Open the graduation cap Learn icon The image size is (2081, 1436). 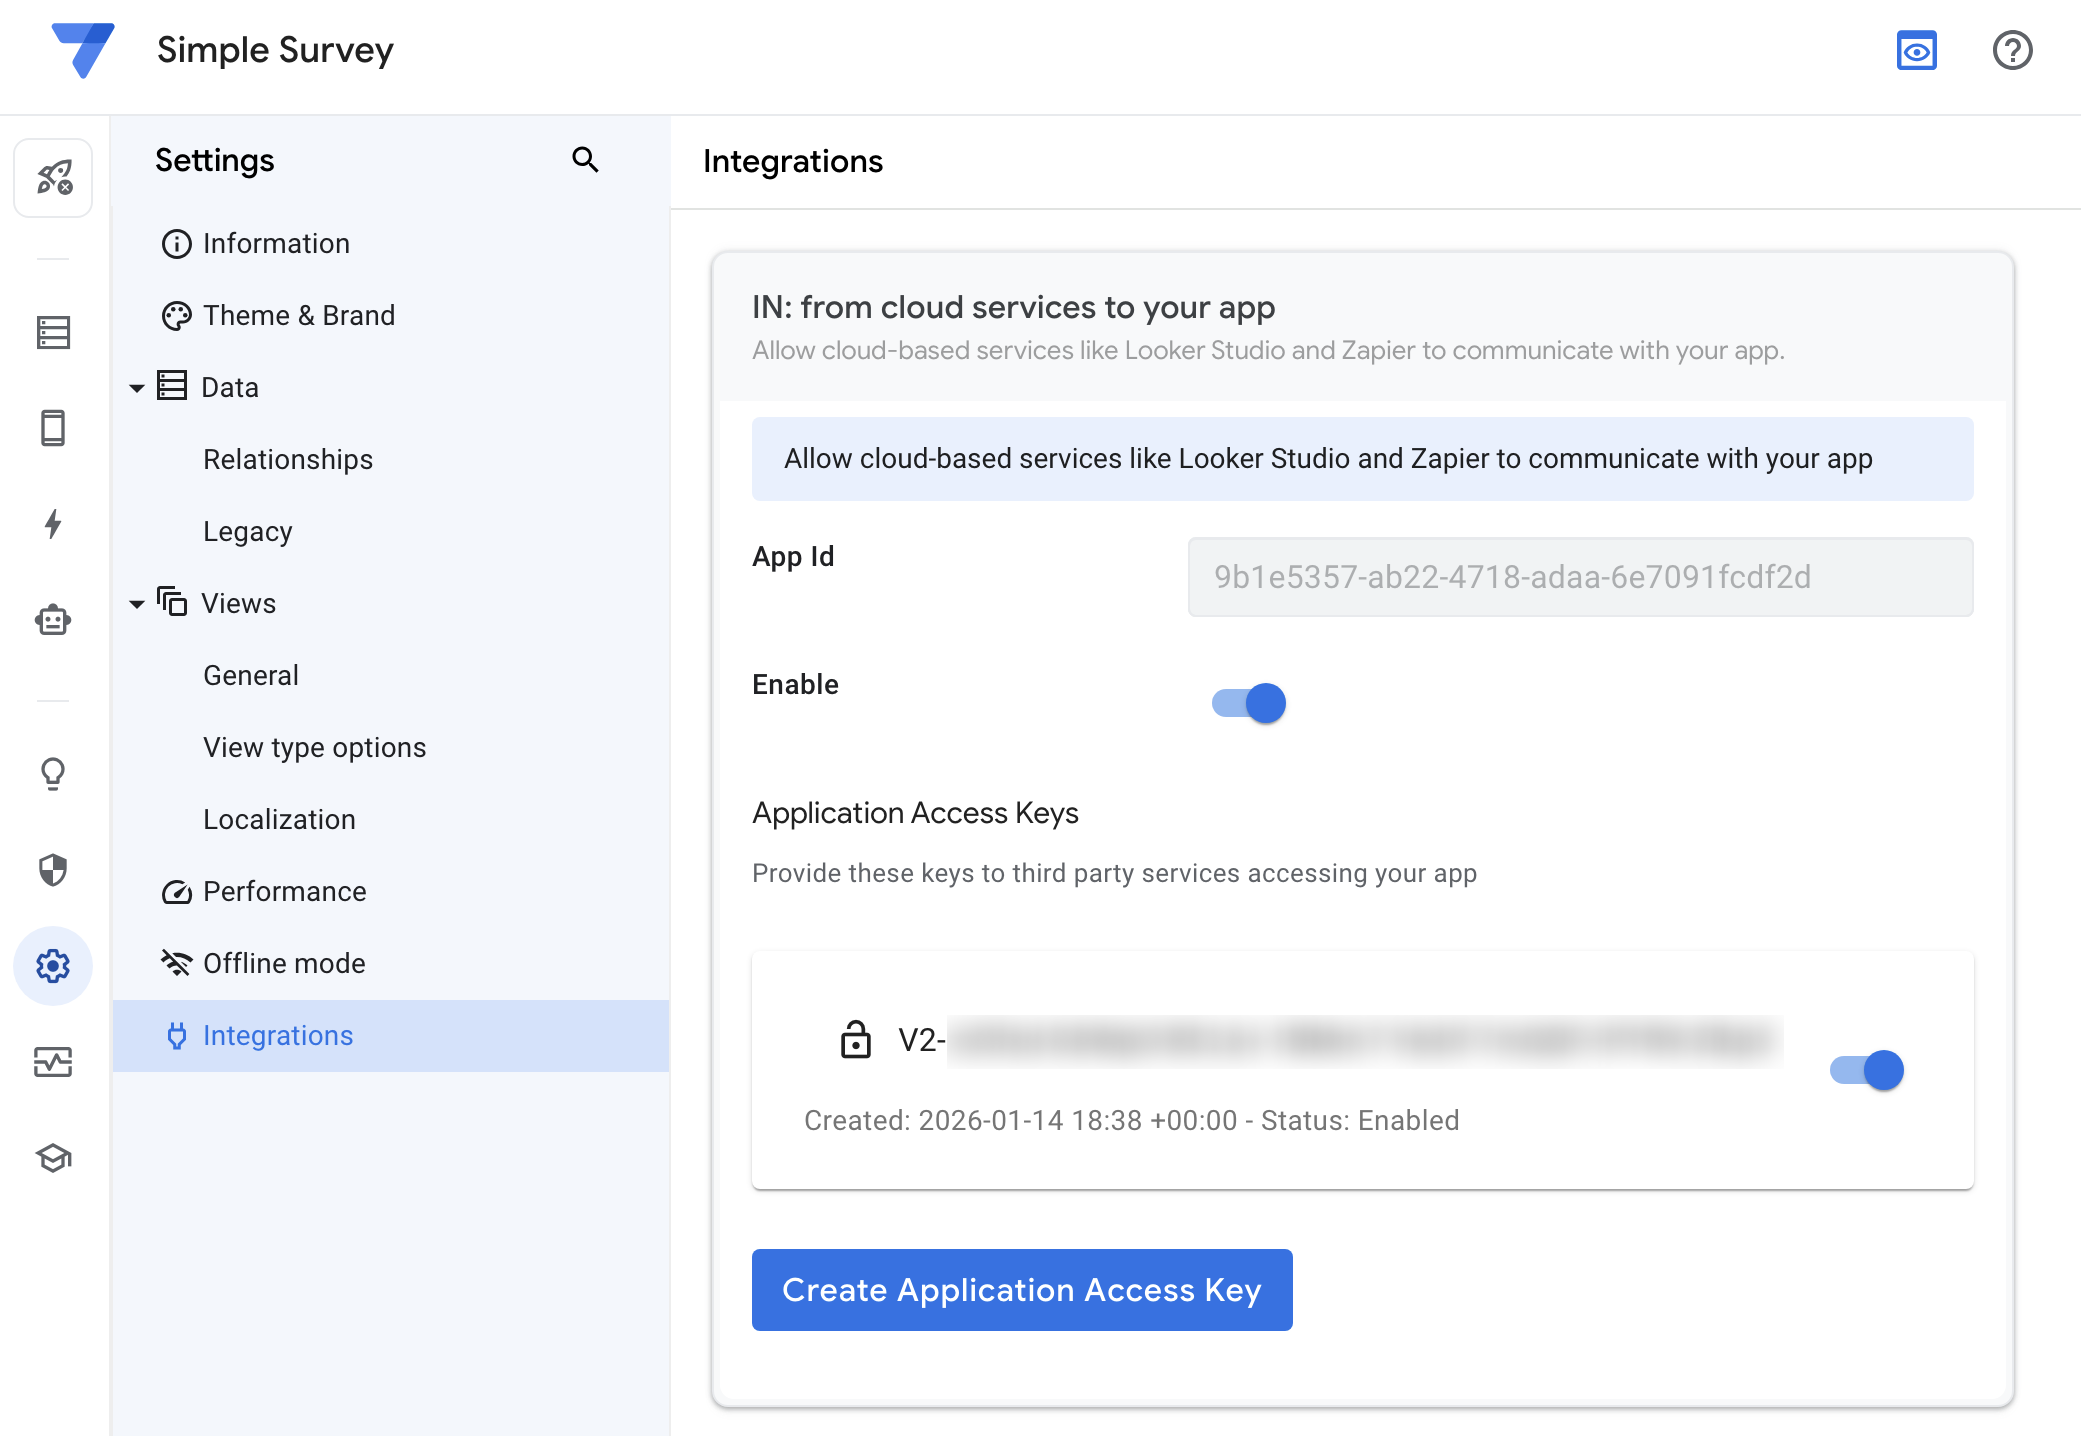click(53, 1158)
